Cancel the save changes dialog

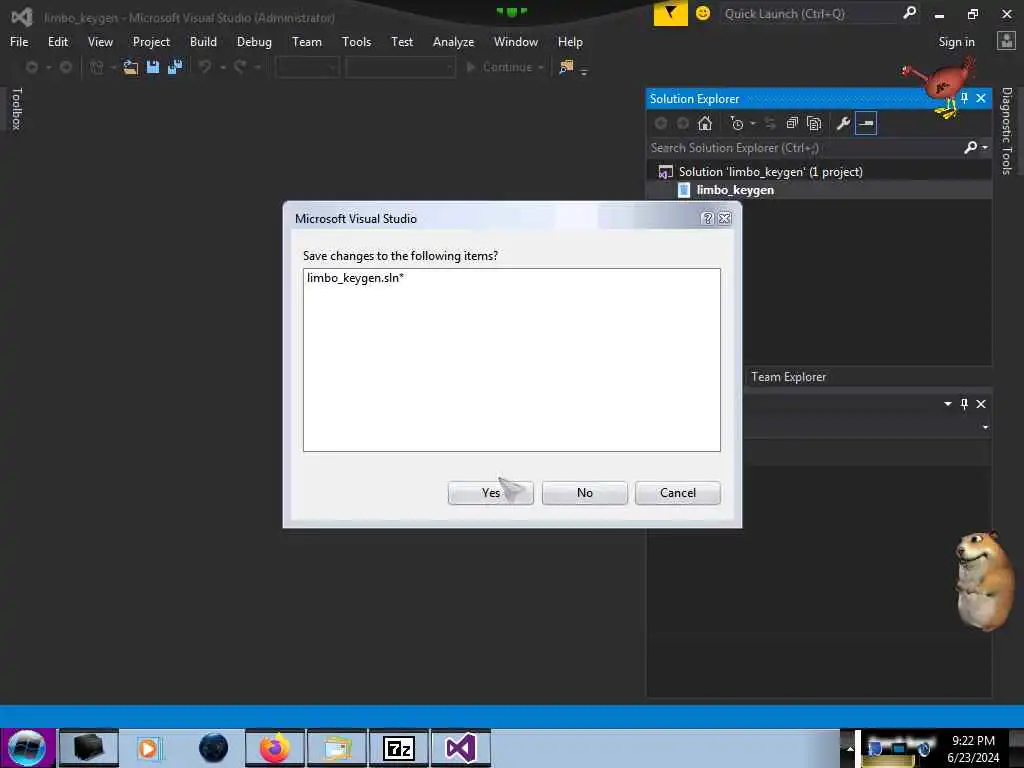click(x=678, y=493)
